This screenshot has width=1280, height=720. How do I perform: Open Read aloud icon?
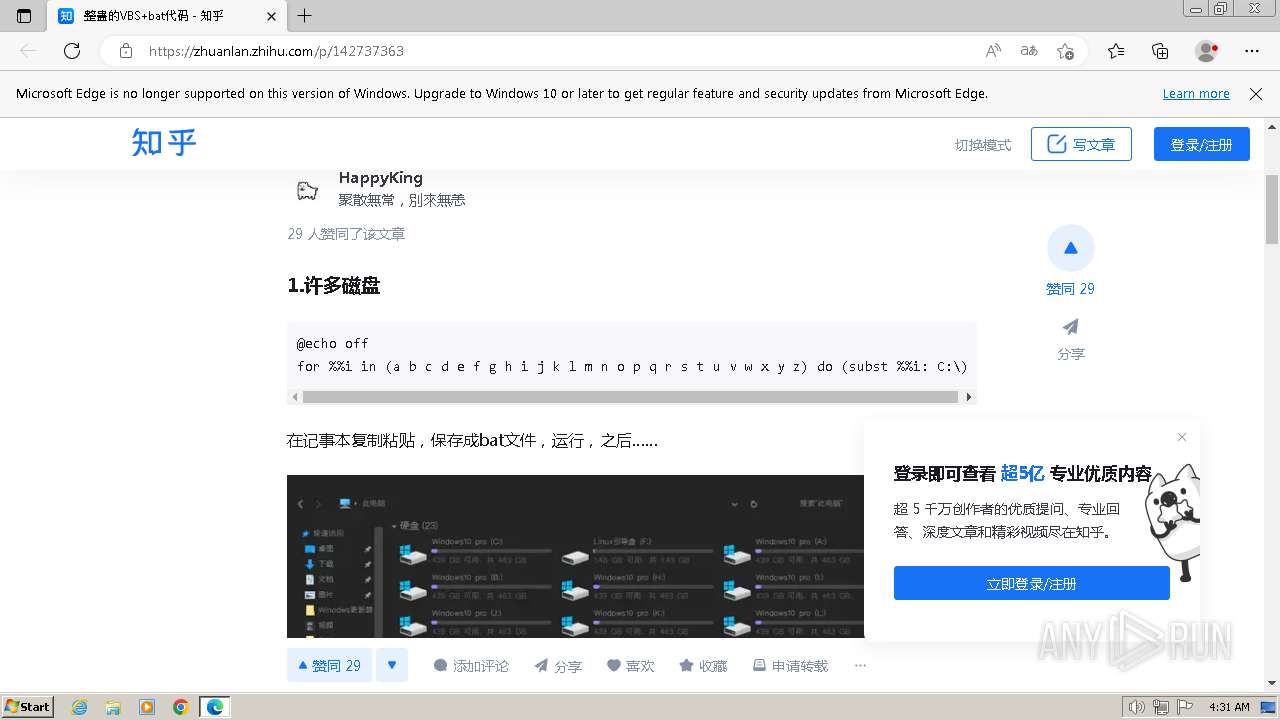[993, 51]
